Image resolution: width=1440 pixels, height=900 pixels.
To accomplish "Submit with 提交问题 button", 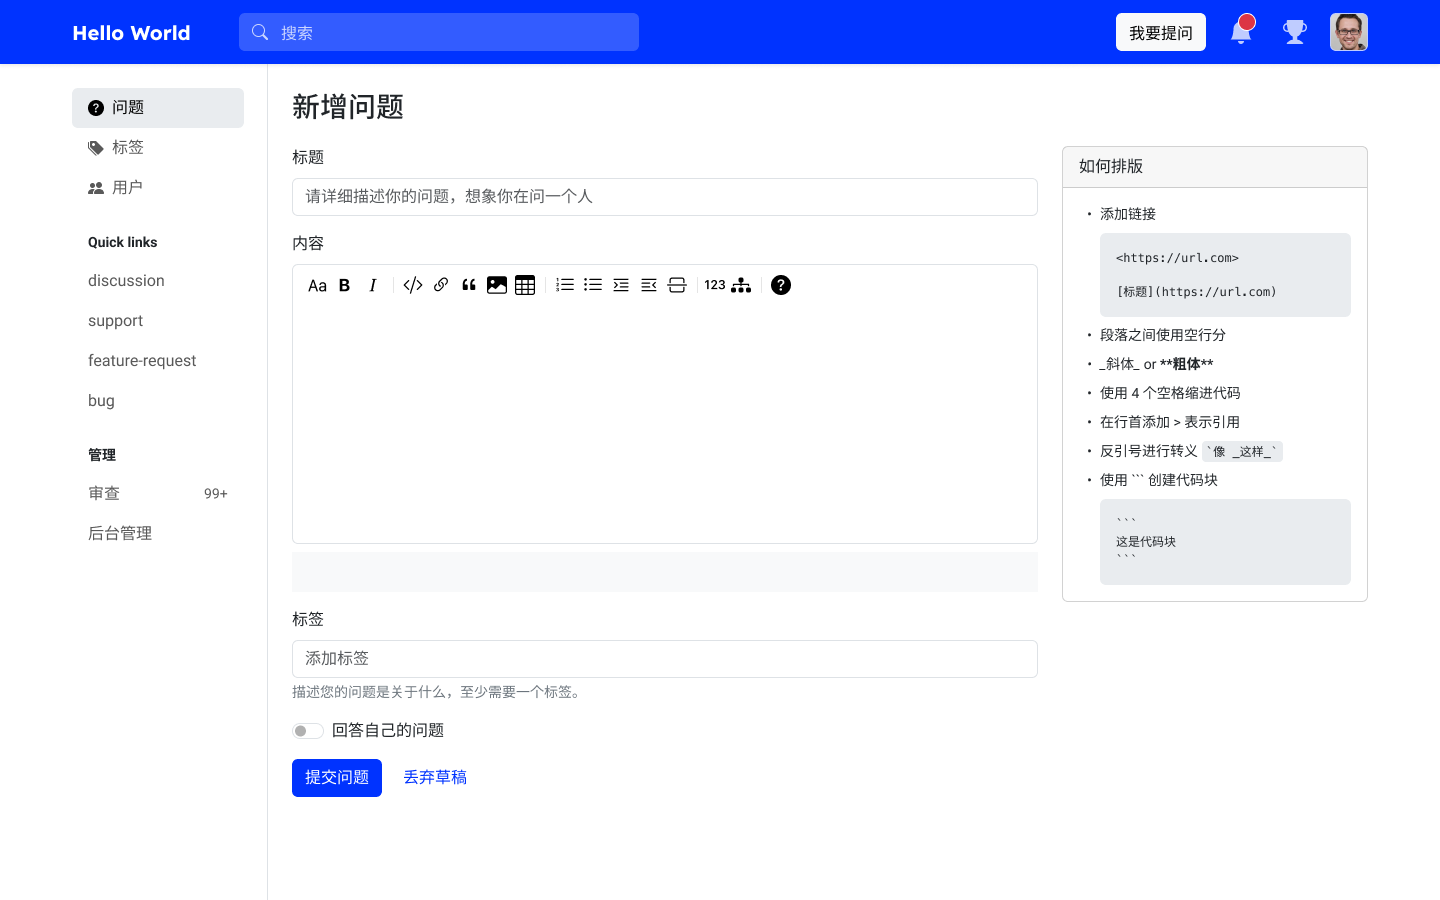I will pyautogui.click(x=337, y=778).
